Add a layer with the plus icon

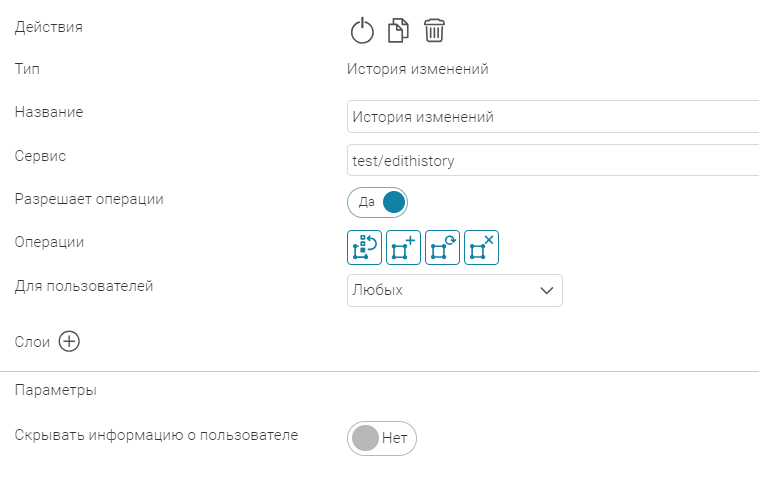[69, 341]
